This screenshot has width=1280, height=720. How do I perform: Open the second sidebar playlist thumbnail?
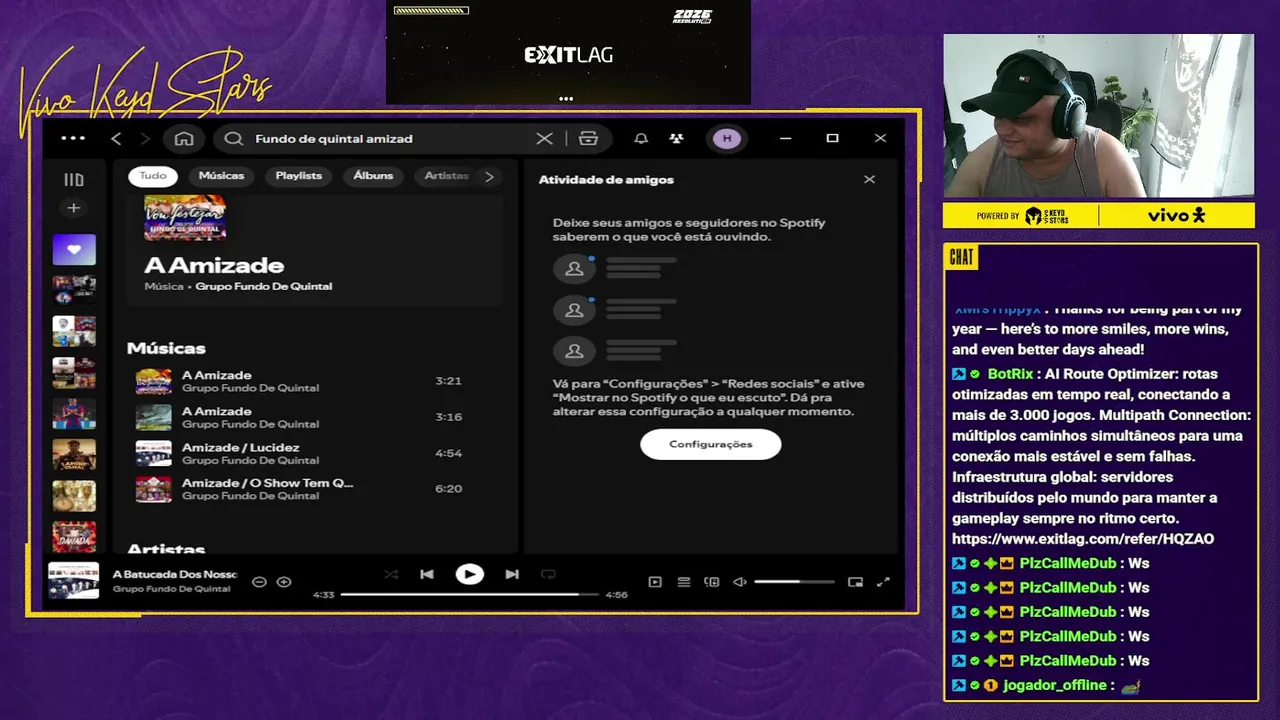coord(74,290)
